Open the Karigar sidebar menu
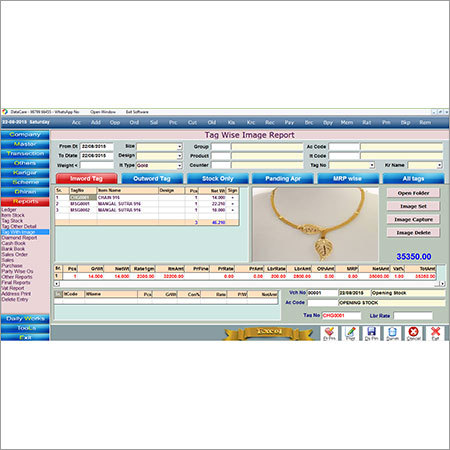Viewport: 450px width, 450px height. pyautogui.click(x=25, y=173)
